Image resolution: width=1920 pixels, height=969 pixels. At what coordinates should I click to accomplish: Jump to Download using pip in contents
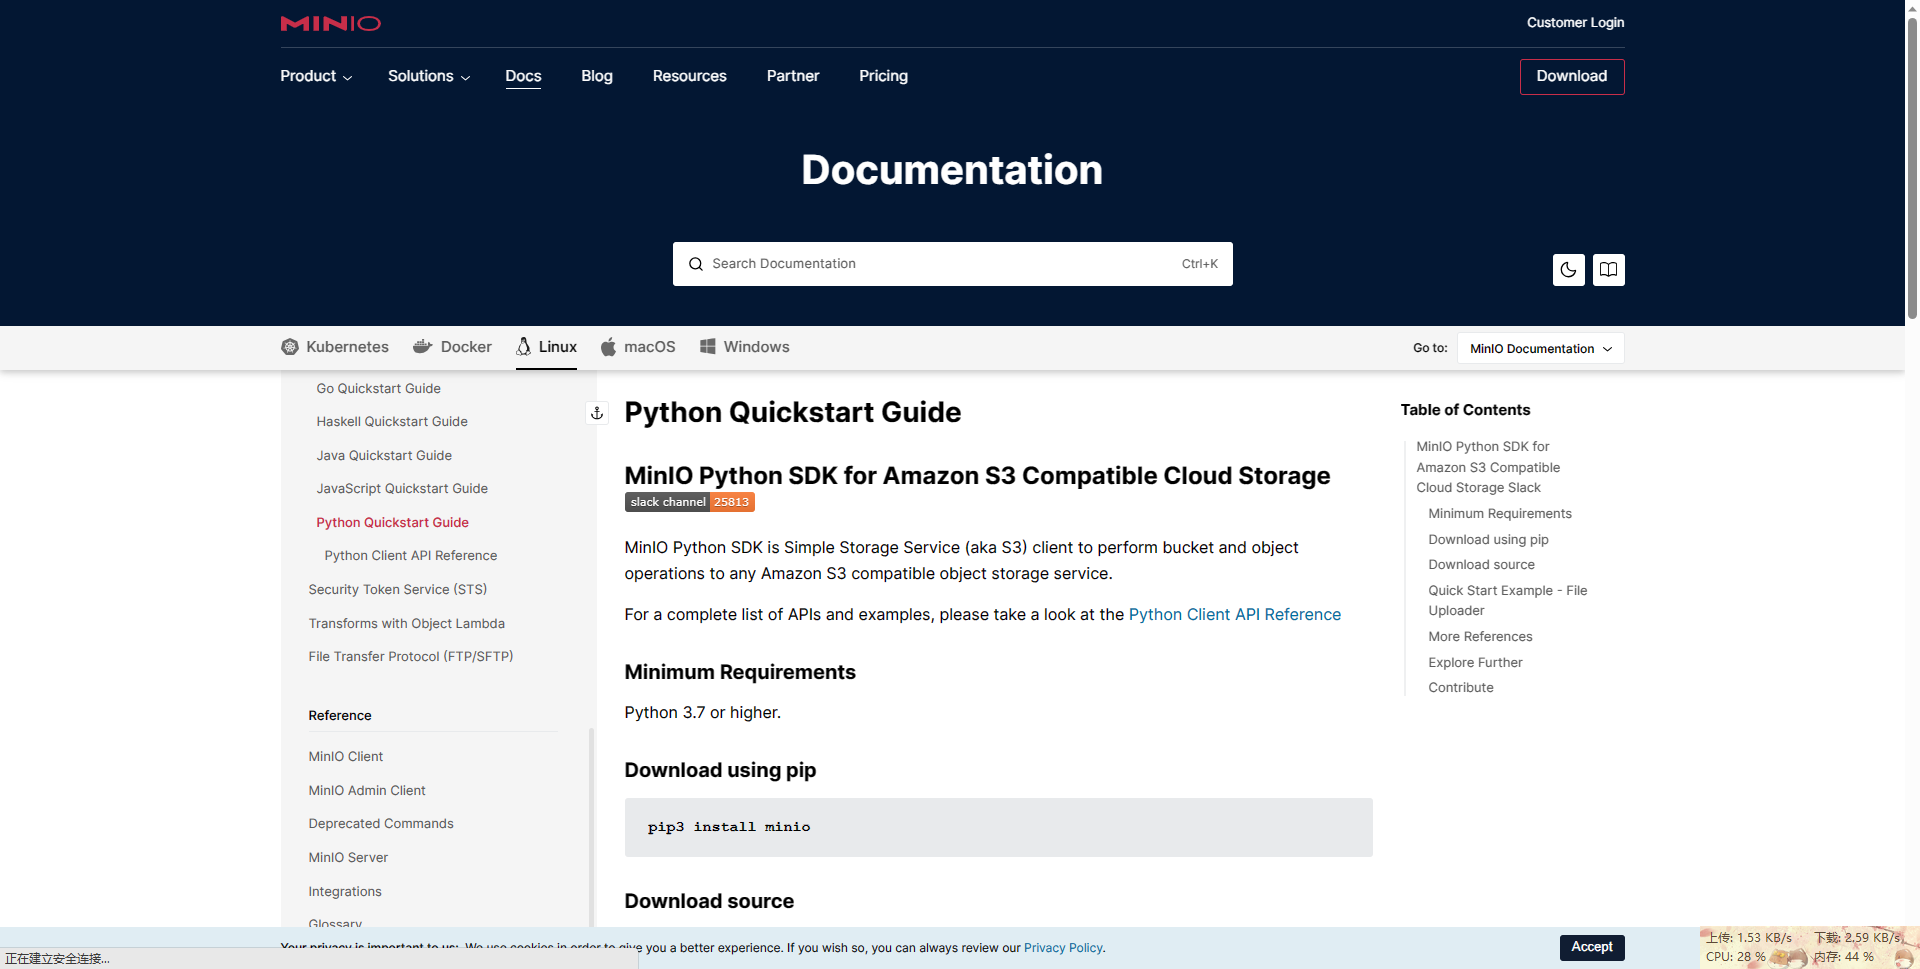coord(1488,540)
